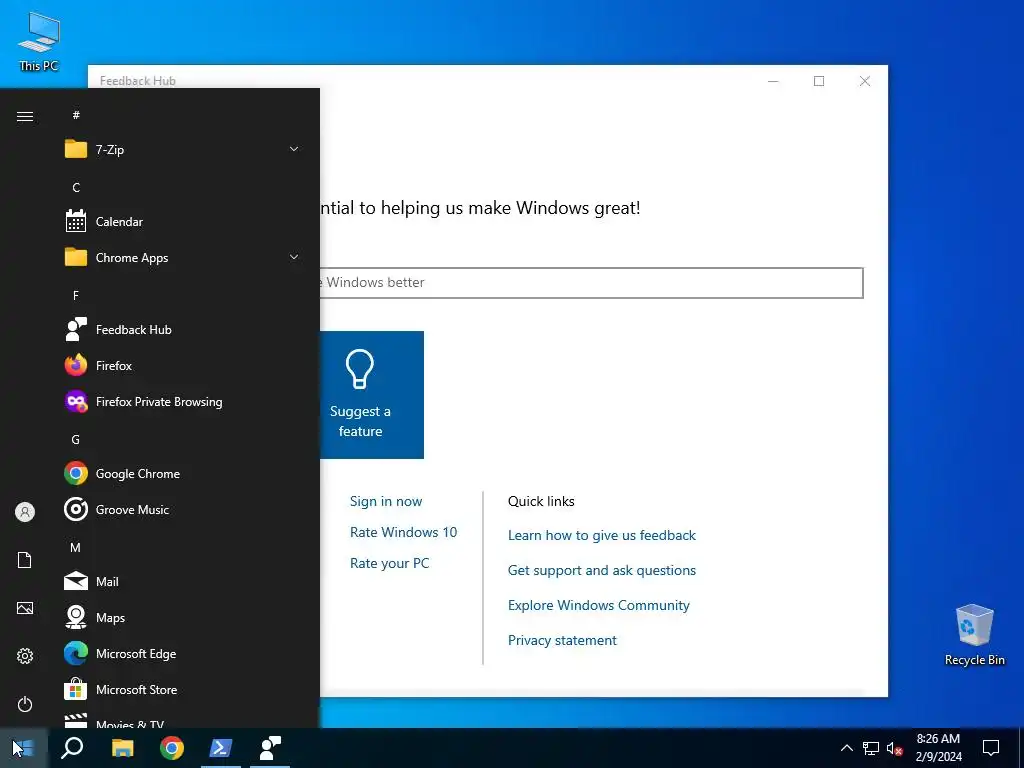Open Firefox from the Start menu
Image resolution: width=1024 pixels, height=768 pixels.
tap(184, 366)
